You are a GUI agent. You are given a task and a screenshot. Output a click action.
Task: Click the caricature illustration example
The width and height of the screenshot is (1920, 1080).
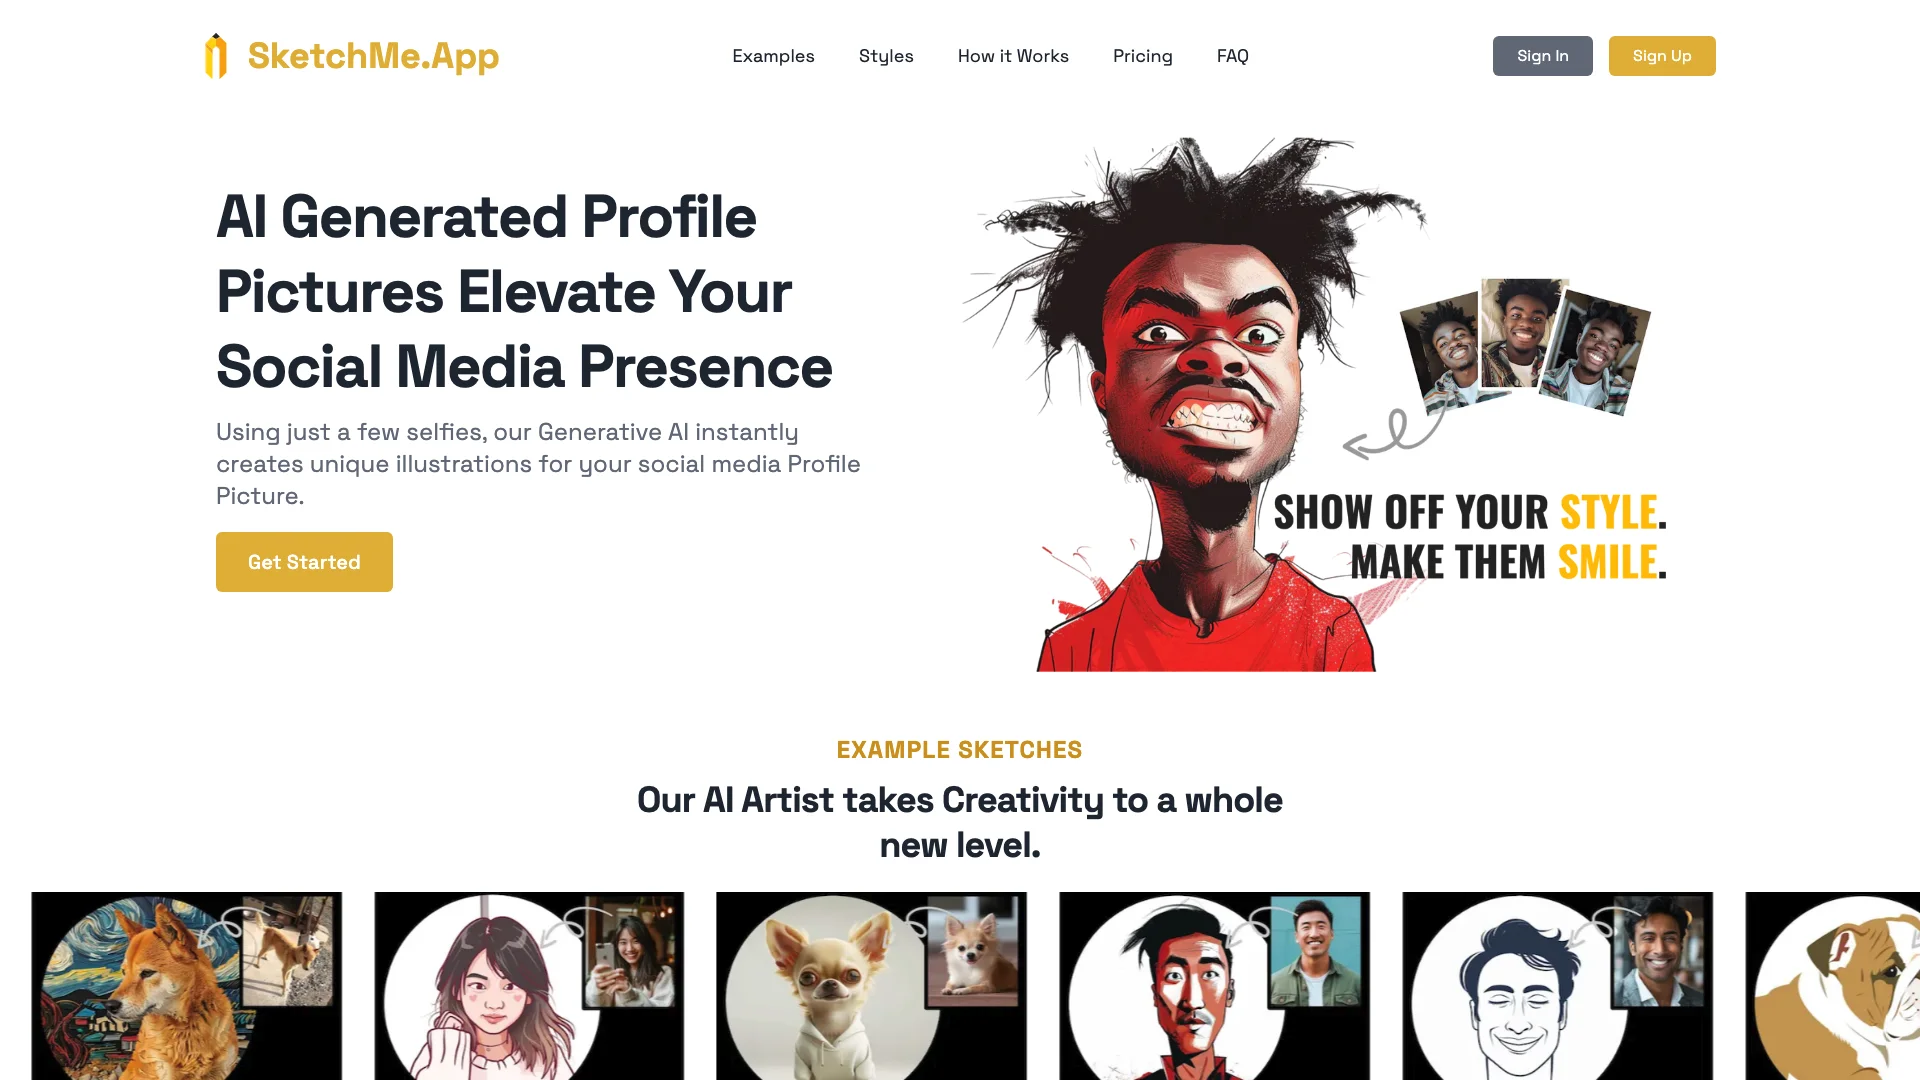(x=1213, y=985)
